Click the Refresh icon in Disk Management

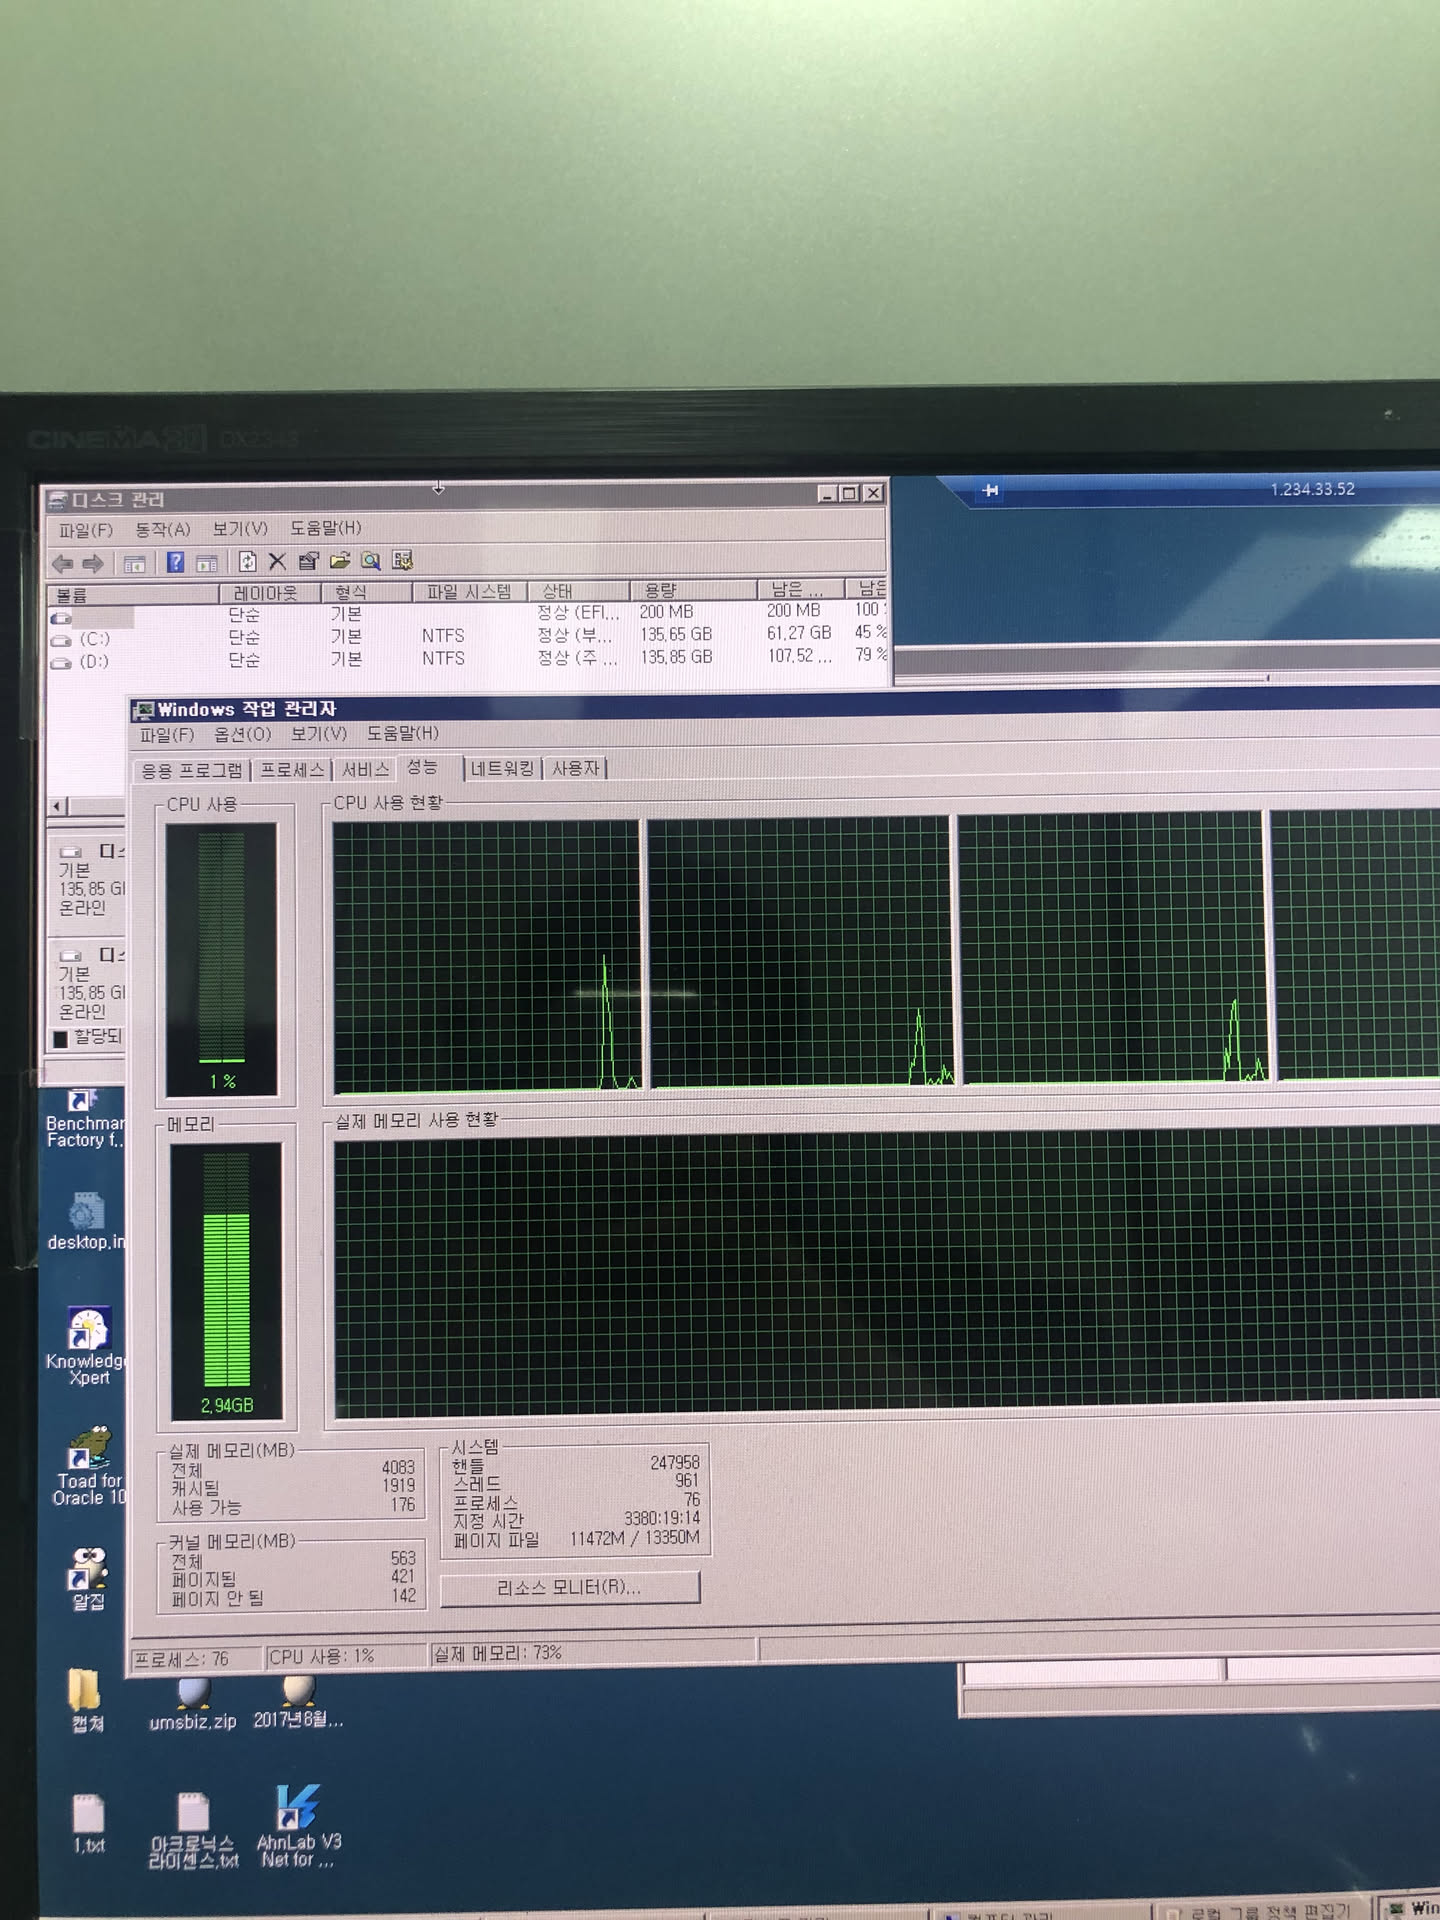point(247,562)
